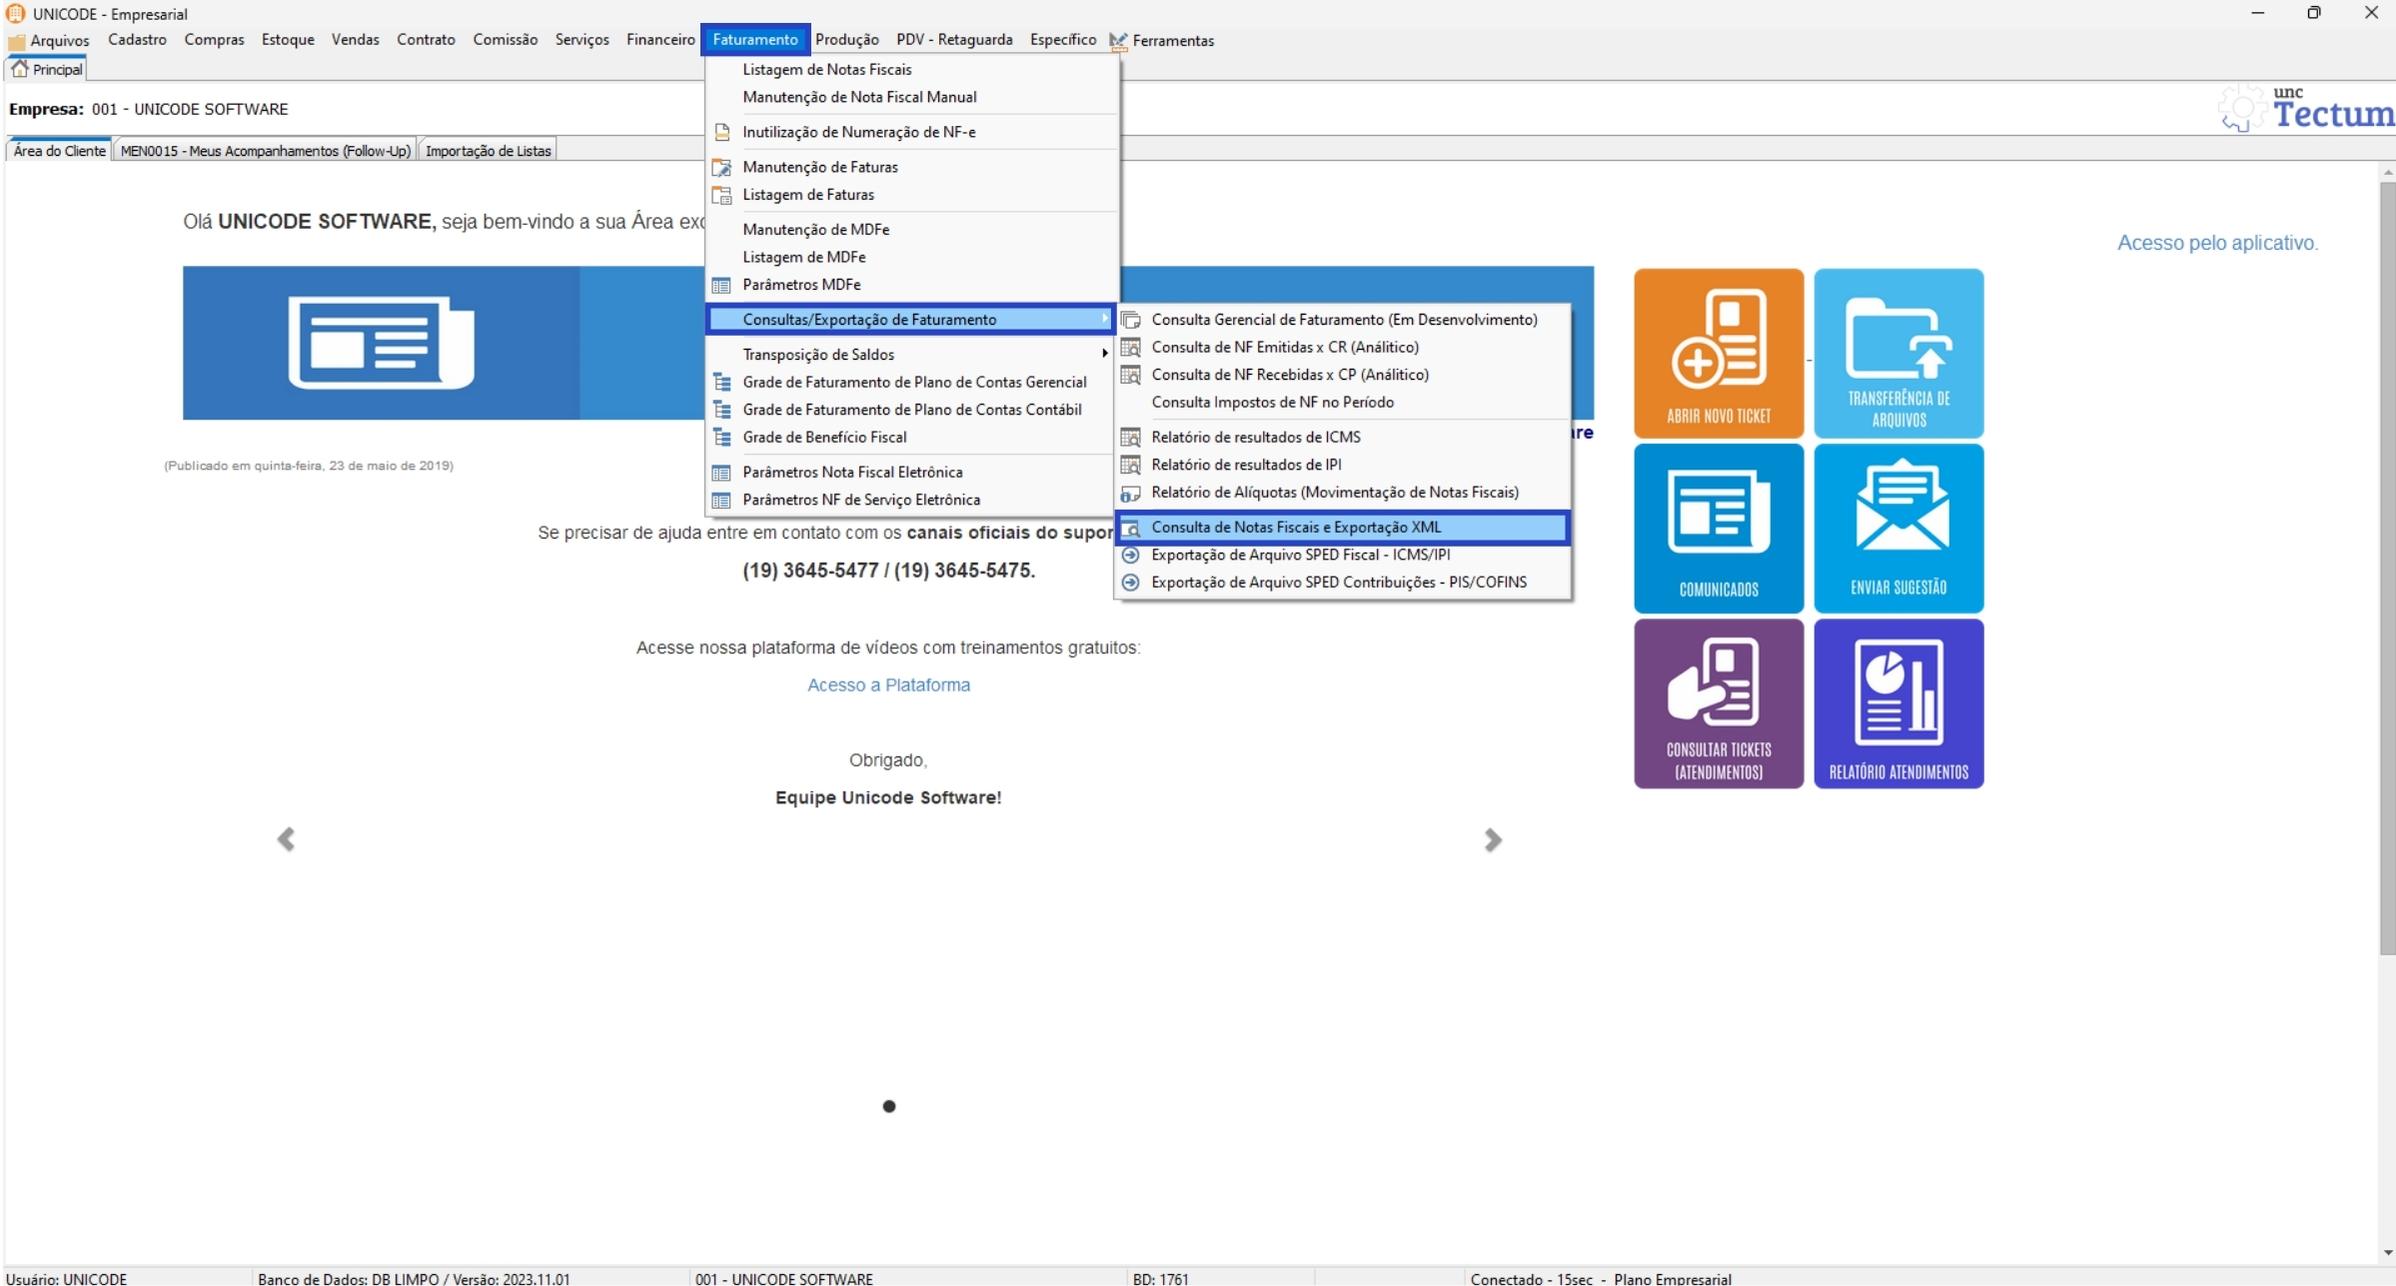2396x1286 pixels.
Task: Click the carousel previous arrow
Action: tap(286, 839)
